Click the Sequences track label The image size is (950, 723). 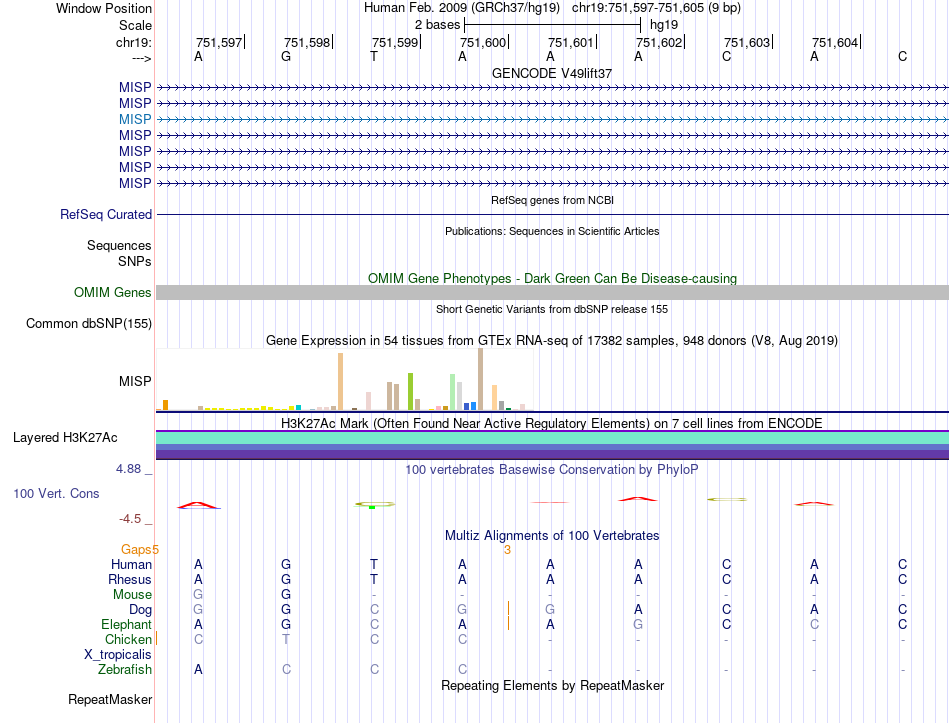coord(119,245)
